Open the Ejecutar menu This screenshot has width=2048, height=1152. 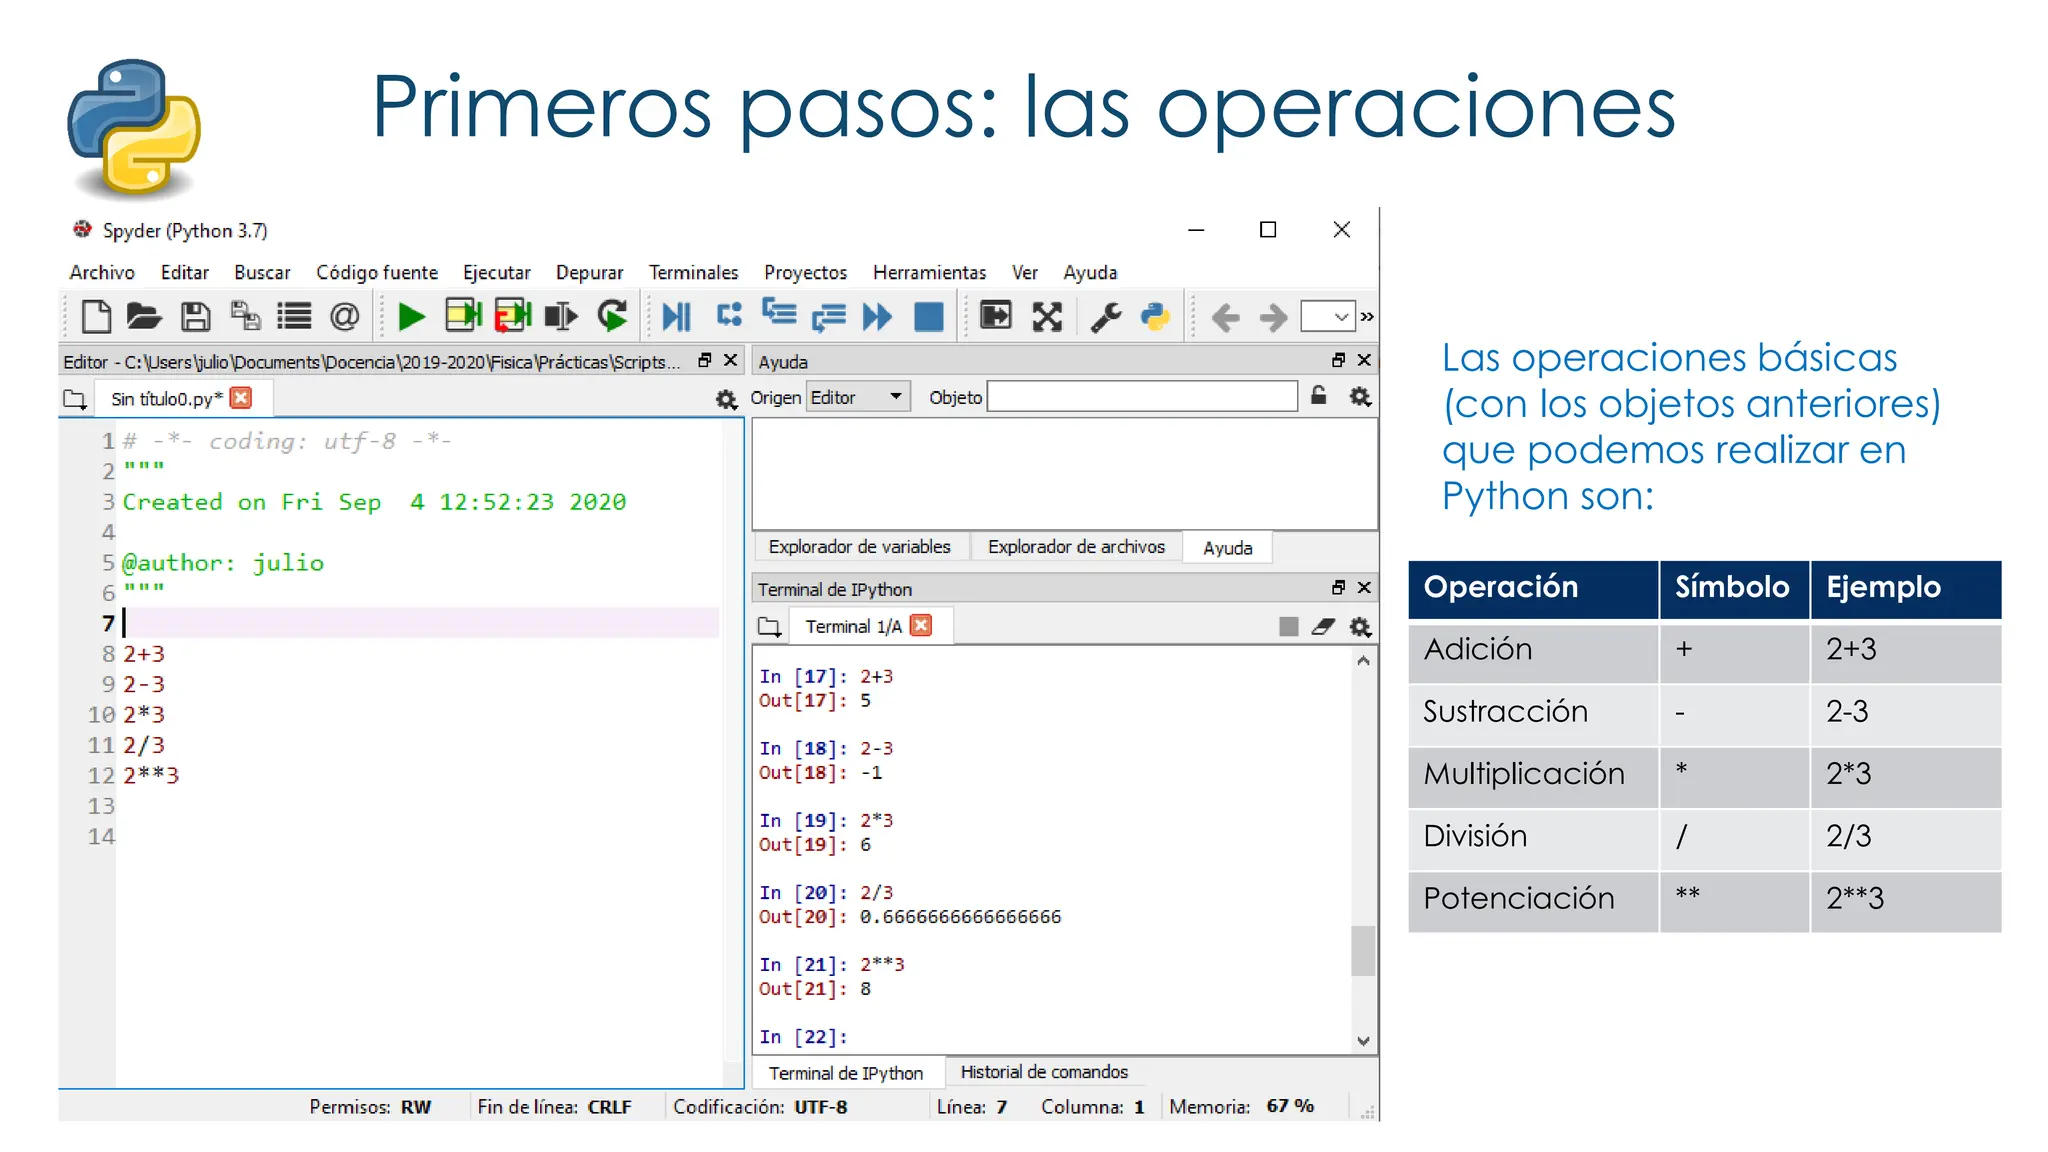tap(496, 272)
